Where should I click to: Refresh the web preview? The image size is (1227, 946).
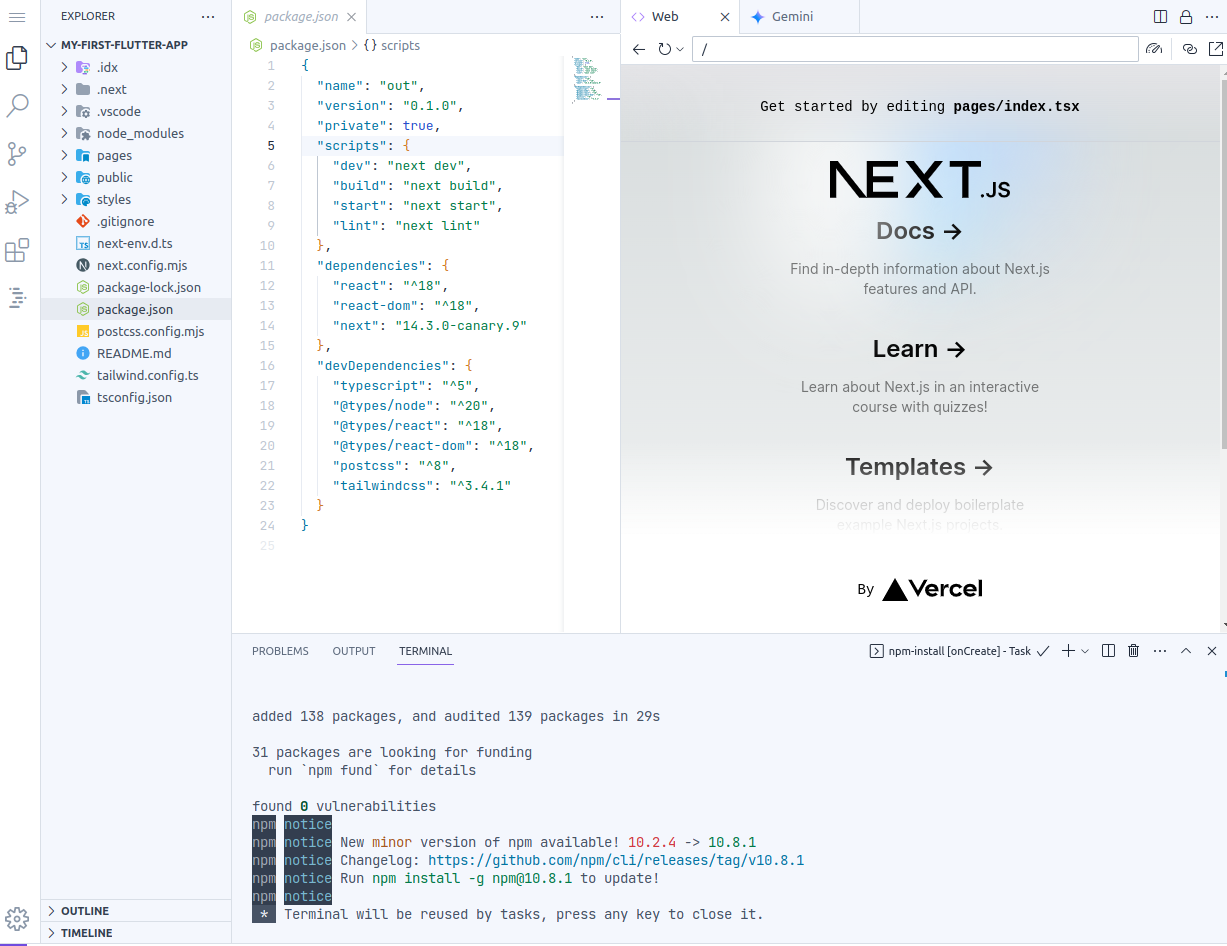[x=666, y=48]
